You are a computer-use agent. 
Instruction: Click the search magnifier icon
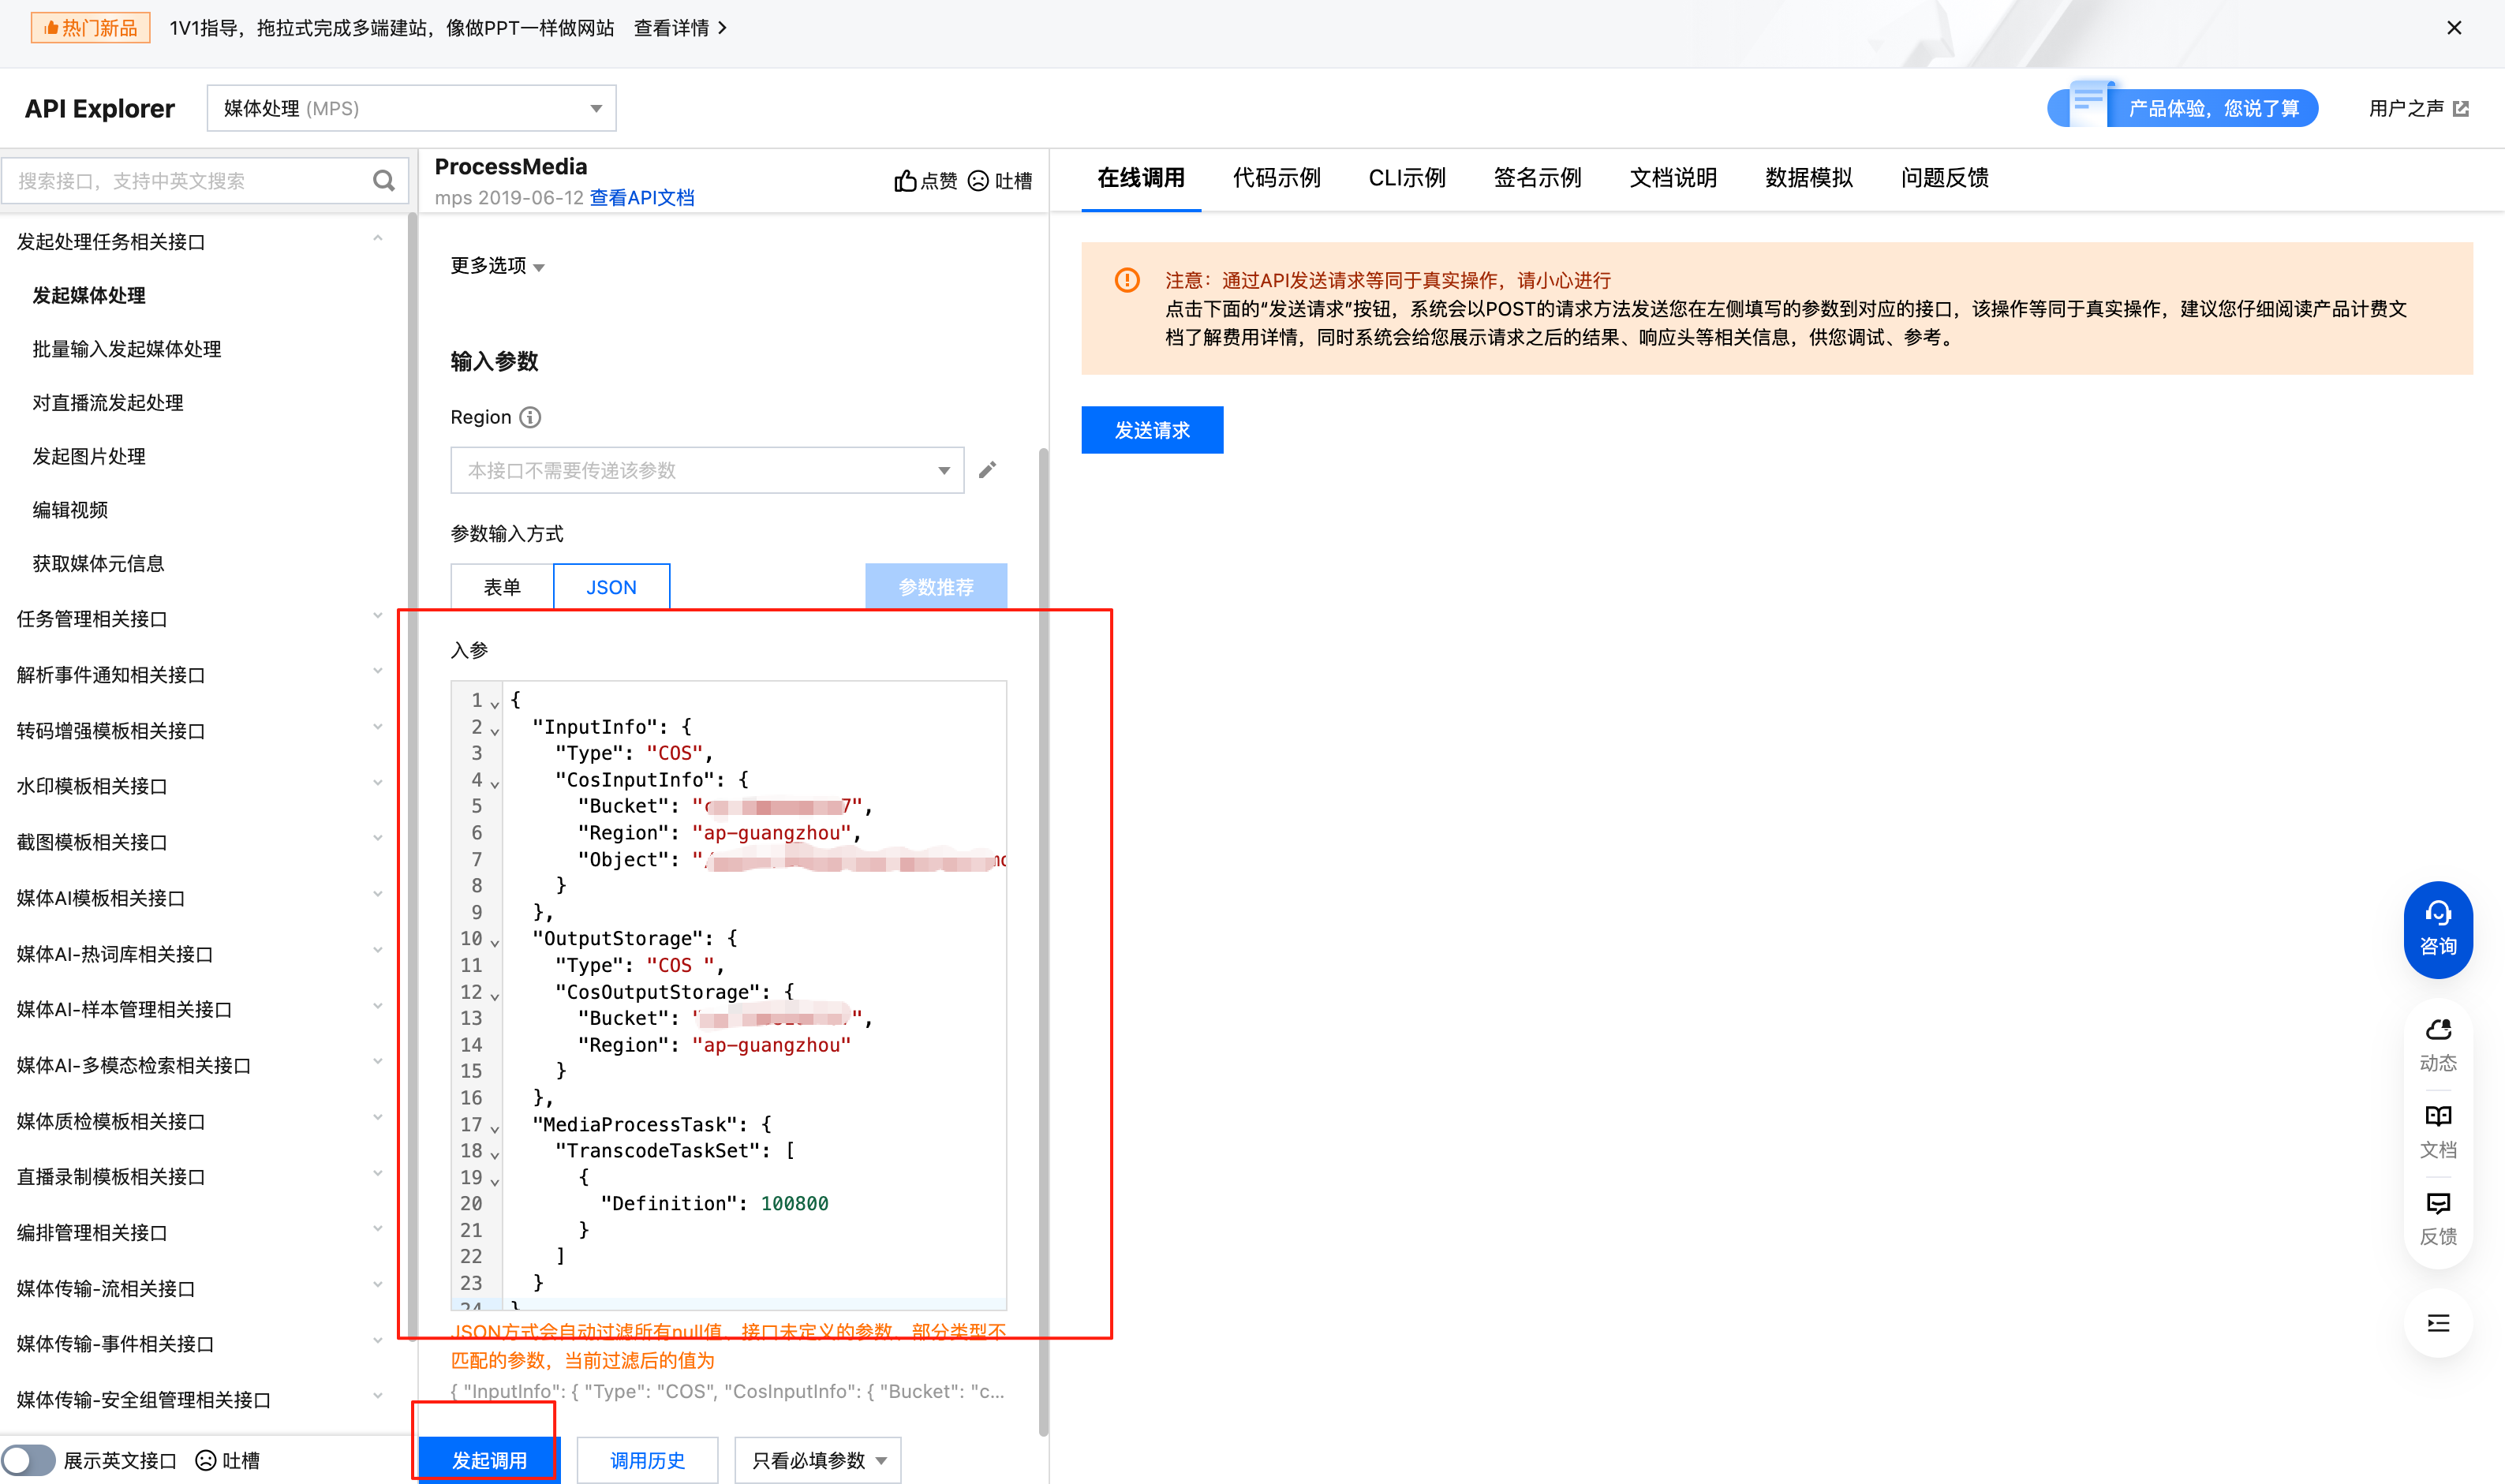tap(383, 181)
